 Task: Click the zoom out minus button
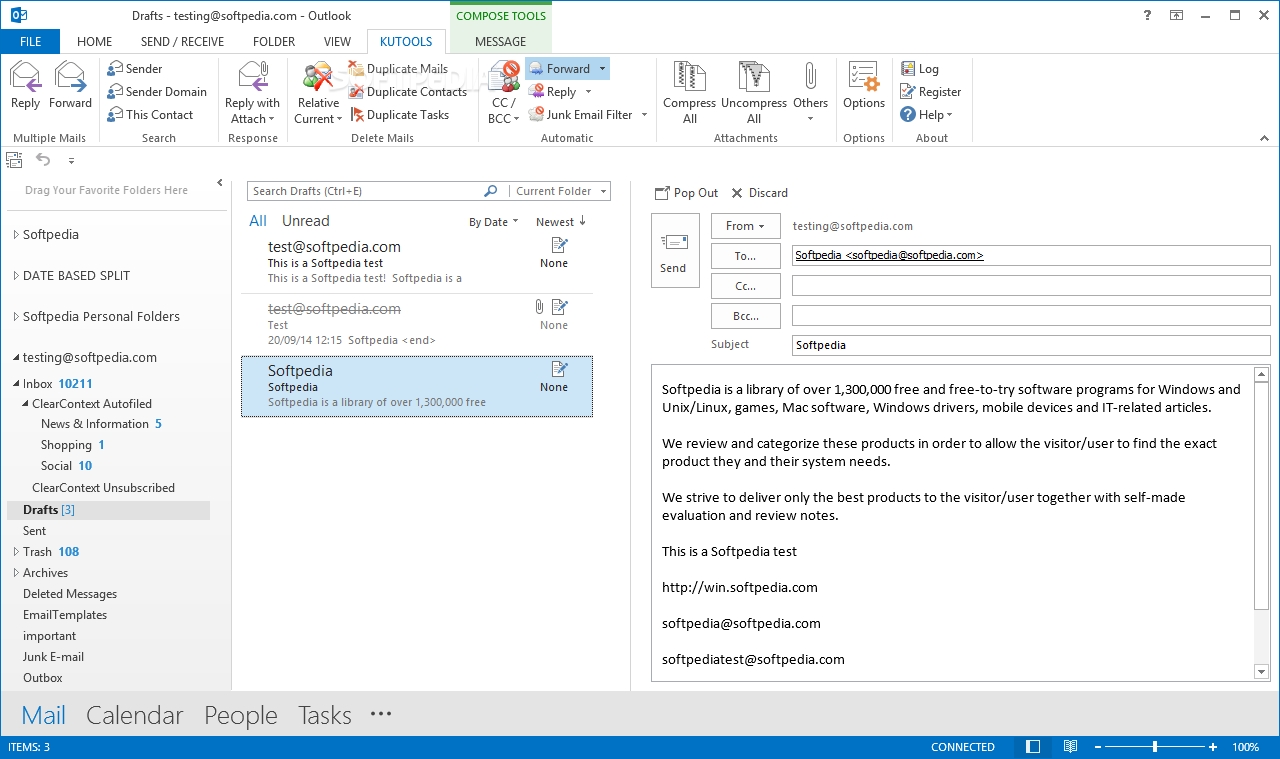point(1099,747)
